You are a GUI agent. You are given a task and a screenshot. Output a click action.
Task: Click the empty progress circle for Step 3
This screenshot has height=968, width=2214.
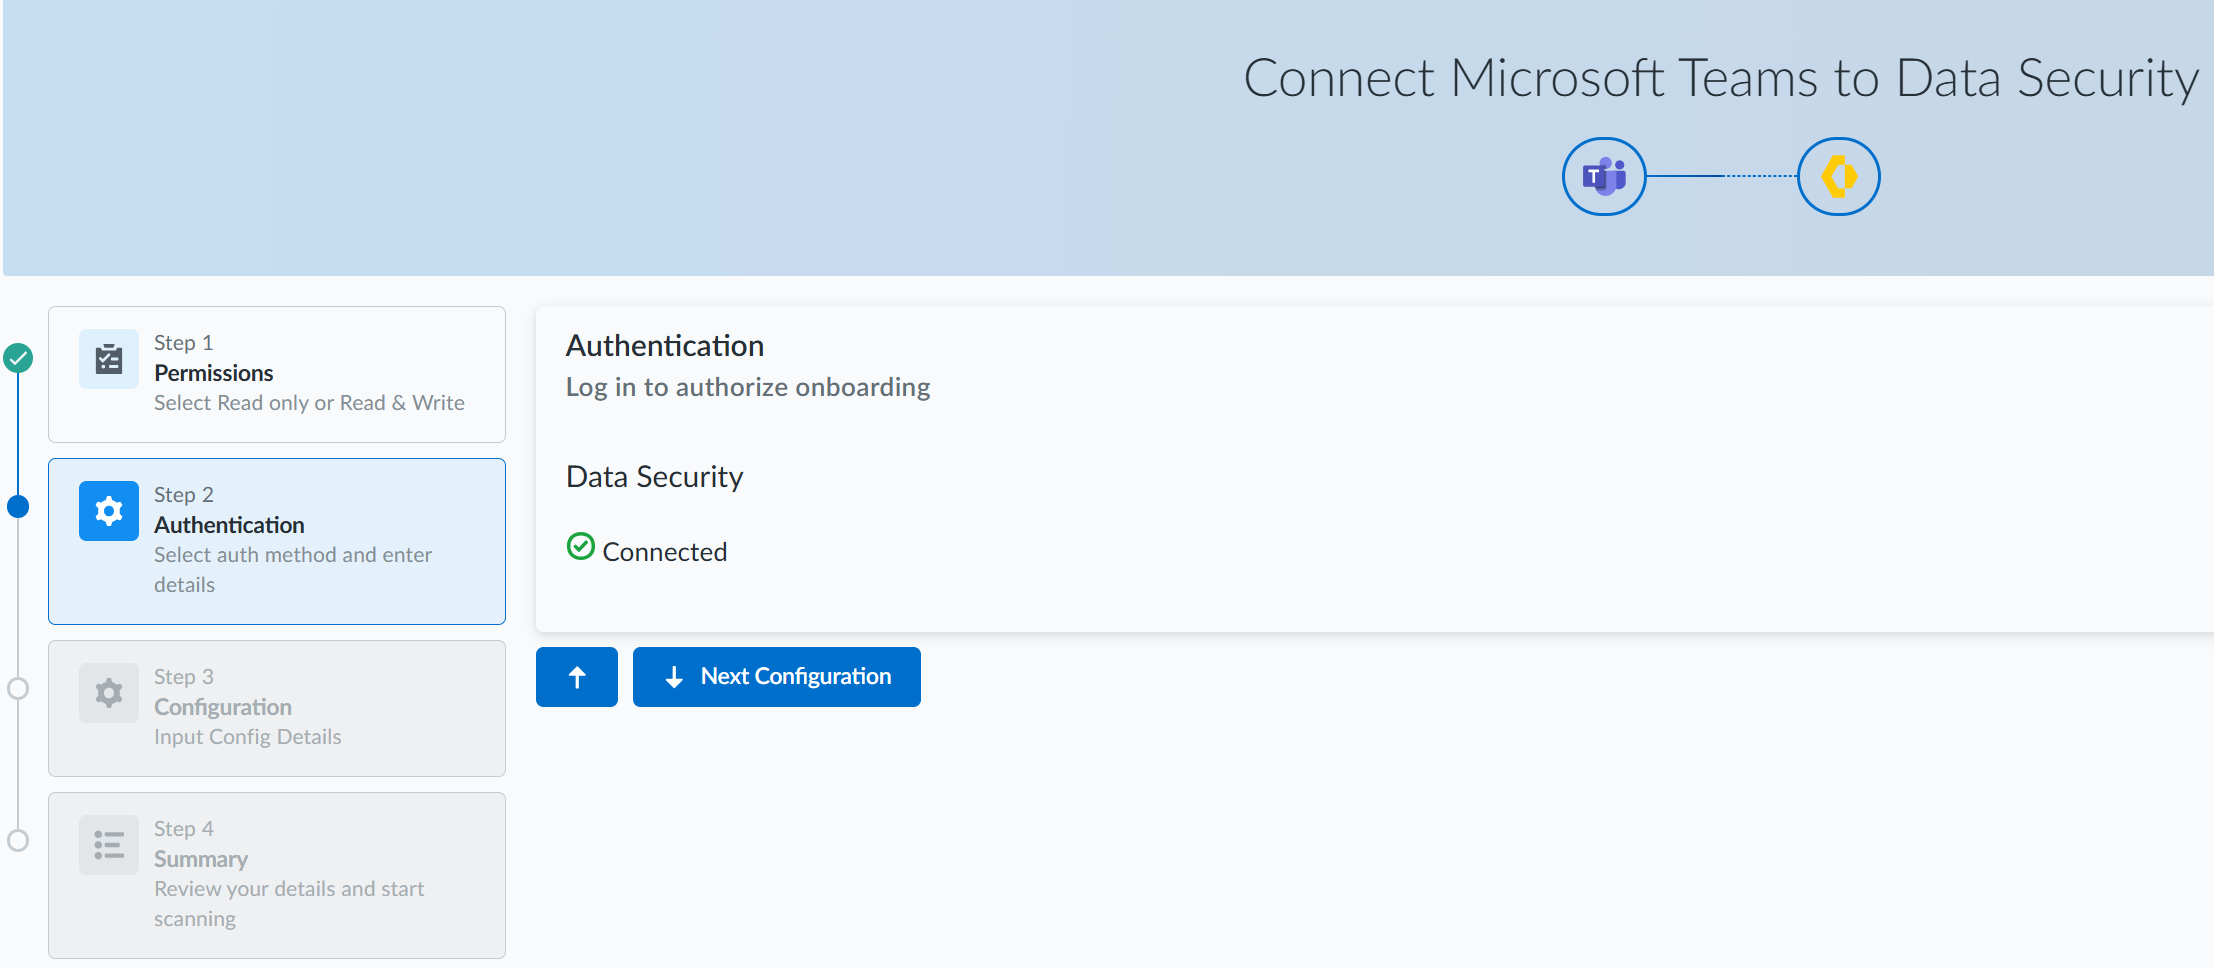18,688
